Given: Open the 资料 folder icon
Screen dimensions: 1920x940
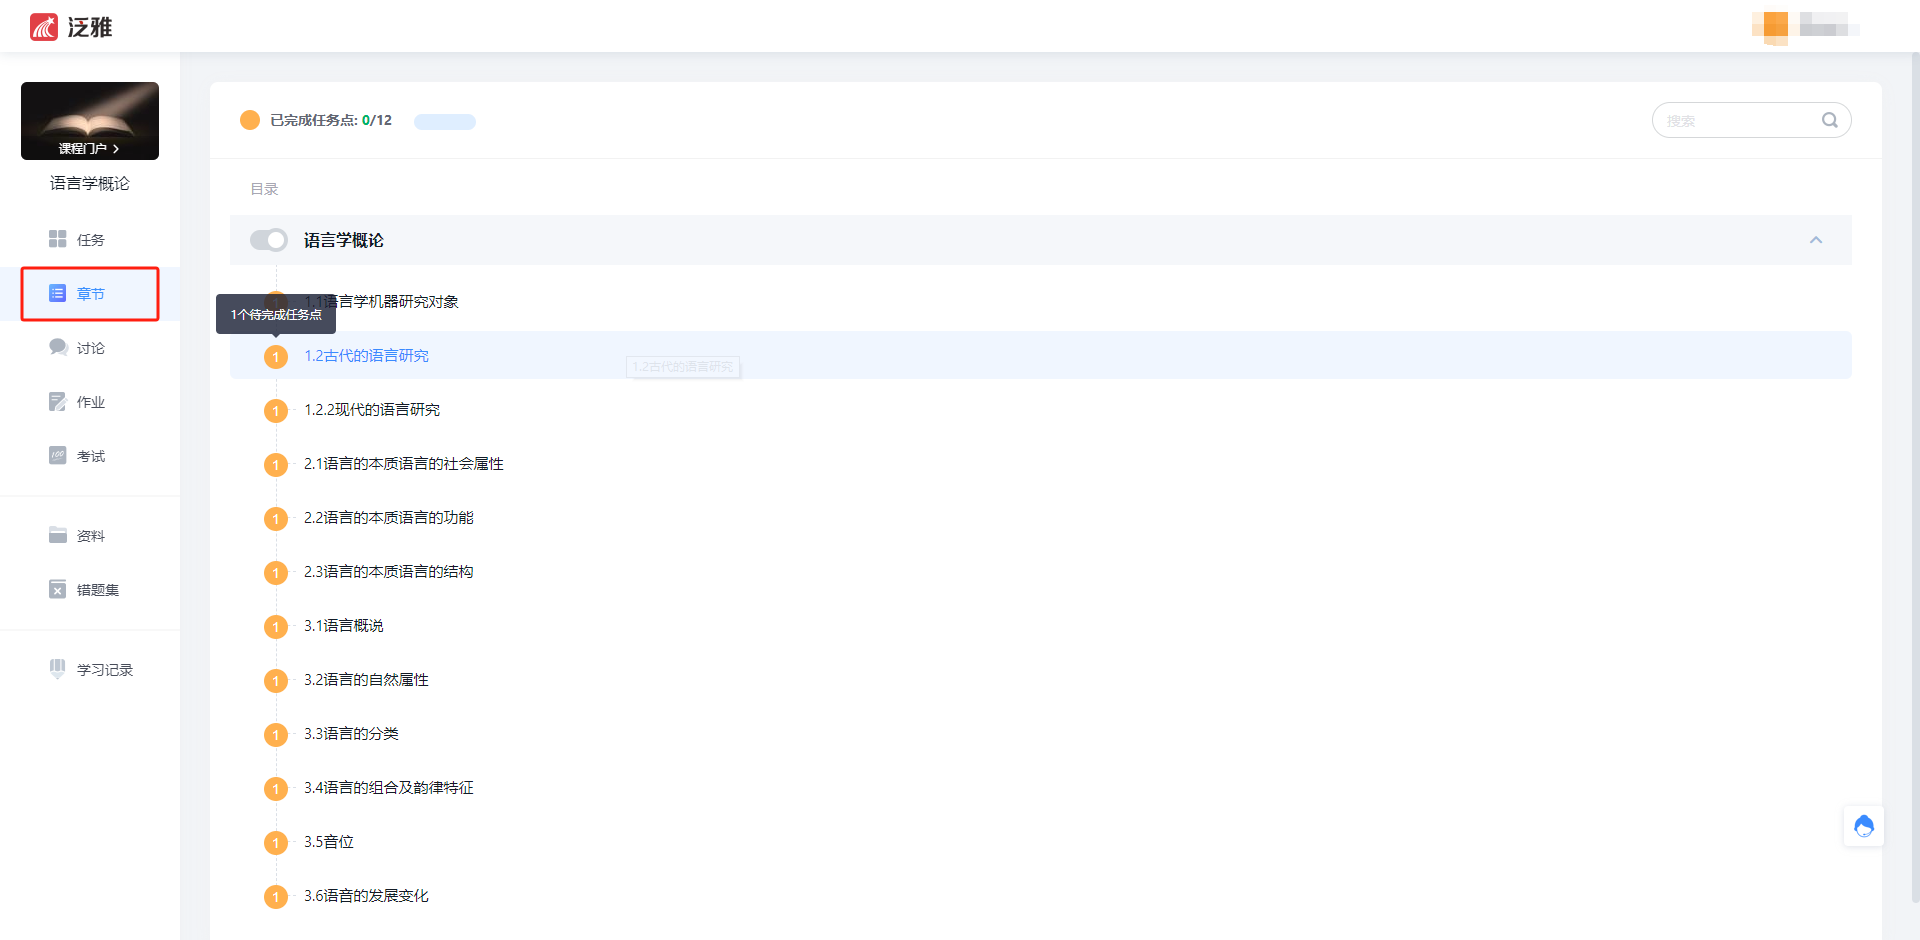Looking at the screenshot, I should click(58, 535).
